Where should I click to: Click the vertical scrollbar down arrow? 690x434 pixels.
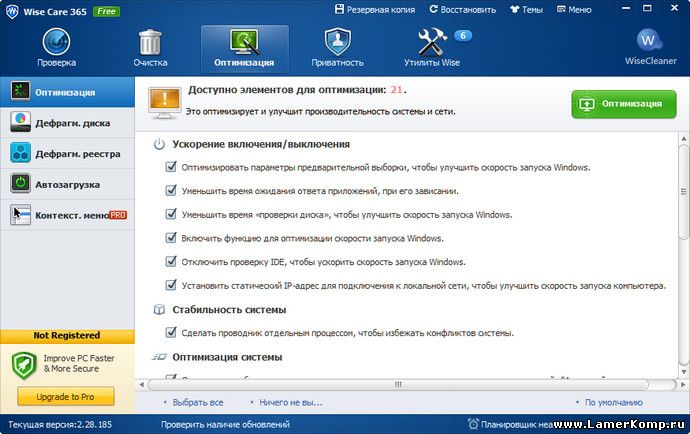click(683, 372)
